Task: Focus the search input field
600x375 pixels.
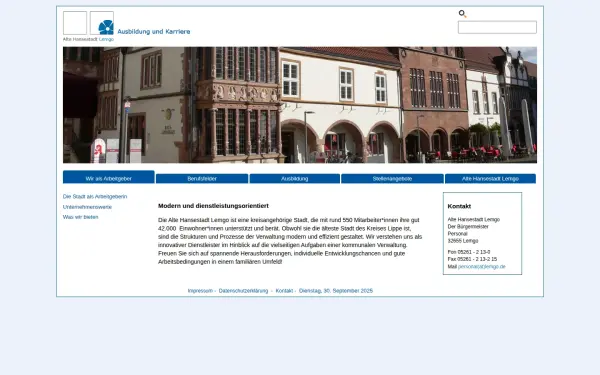Action: 497,27
